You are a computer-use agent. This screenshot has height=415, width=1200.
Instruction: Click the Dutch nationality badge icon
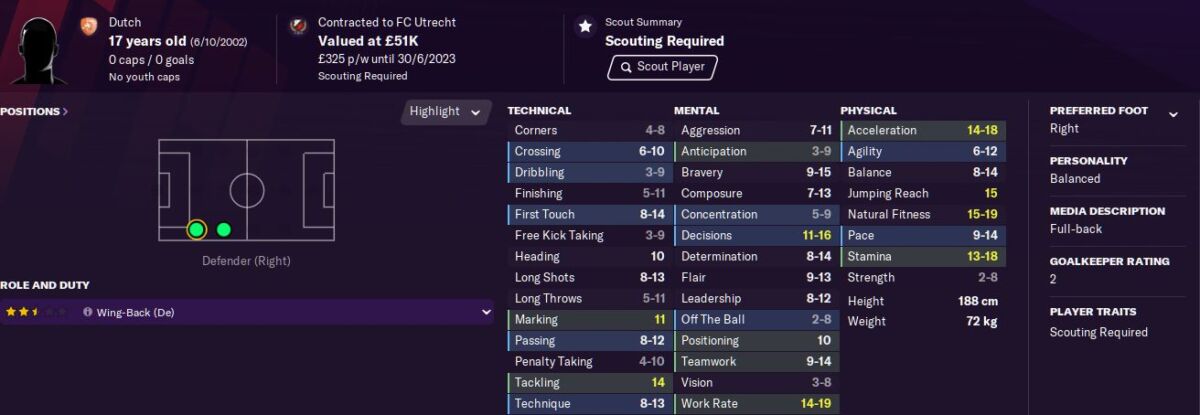[x=88, y=27]
